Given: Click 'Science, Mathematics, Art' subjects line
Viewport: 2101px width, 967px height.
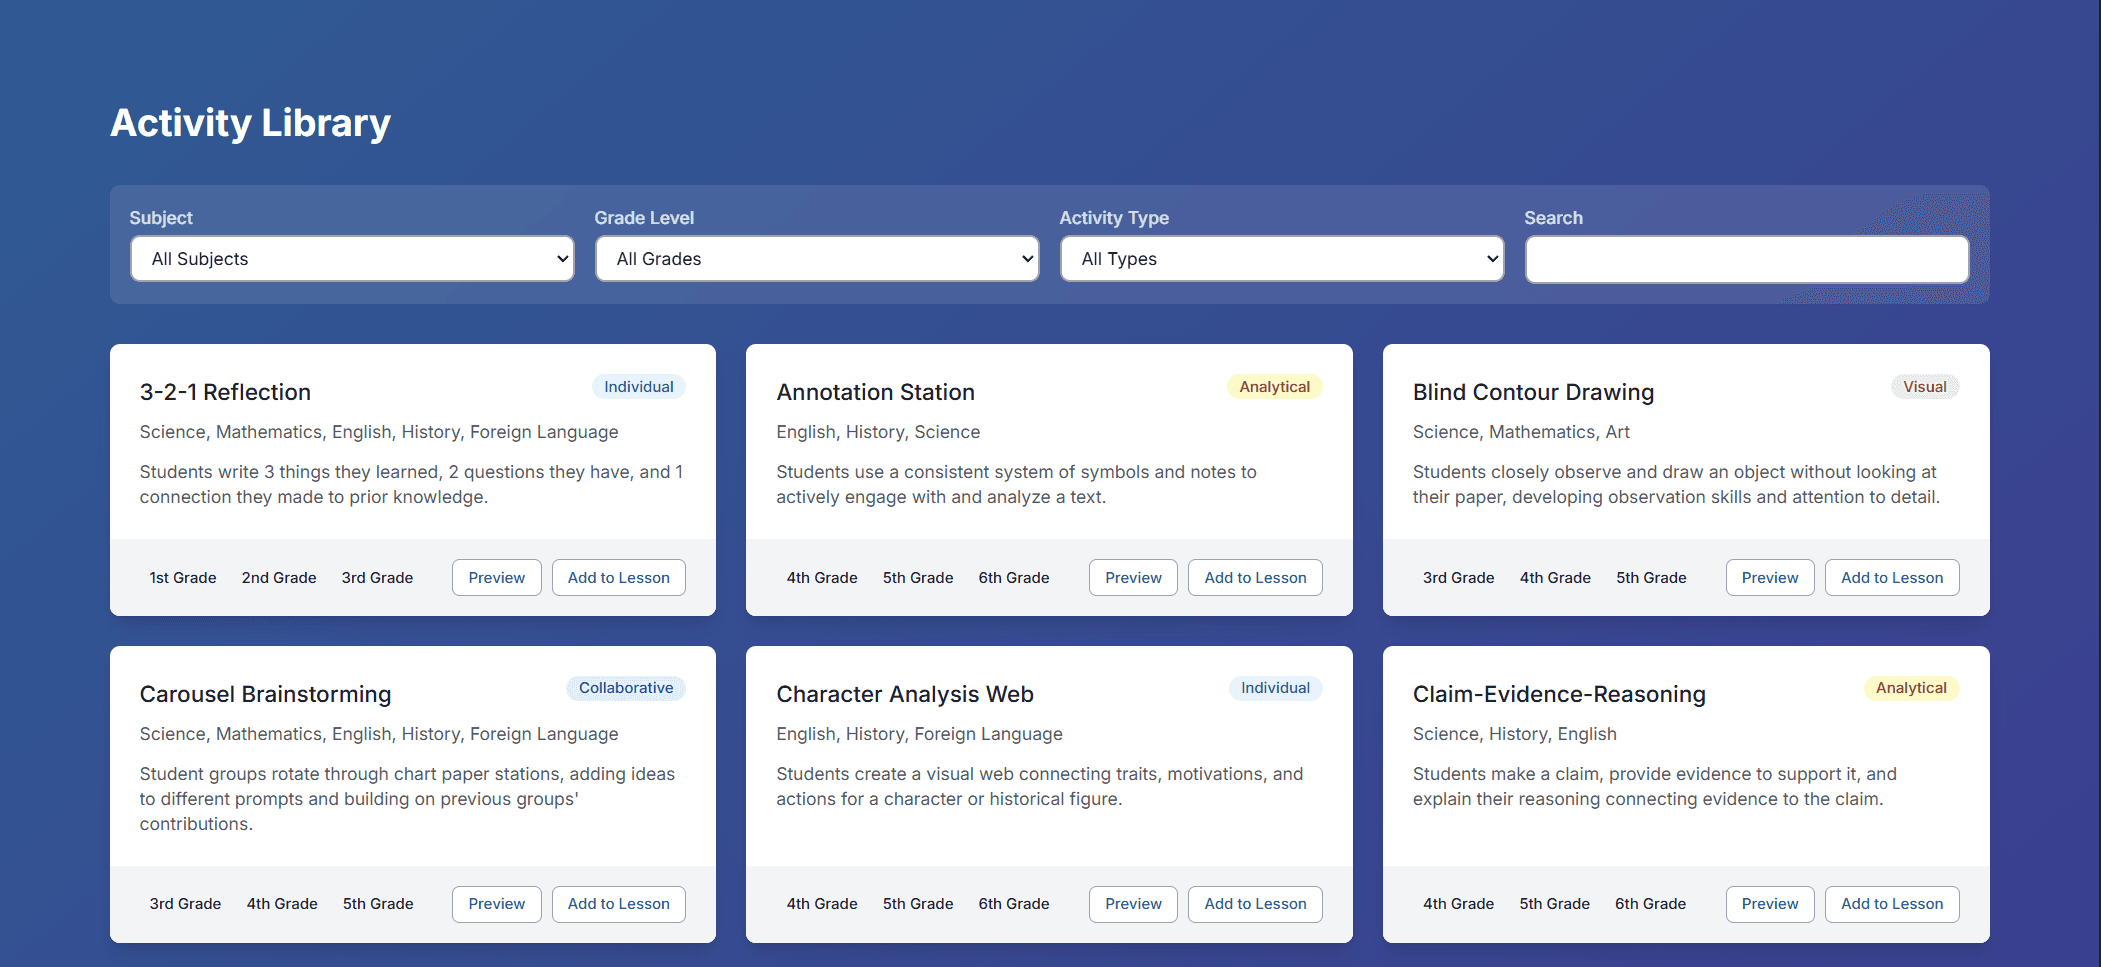Looking at the screenshot, I should coord(1521,432).
